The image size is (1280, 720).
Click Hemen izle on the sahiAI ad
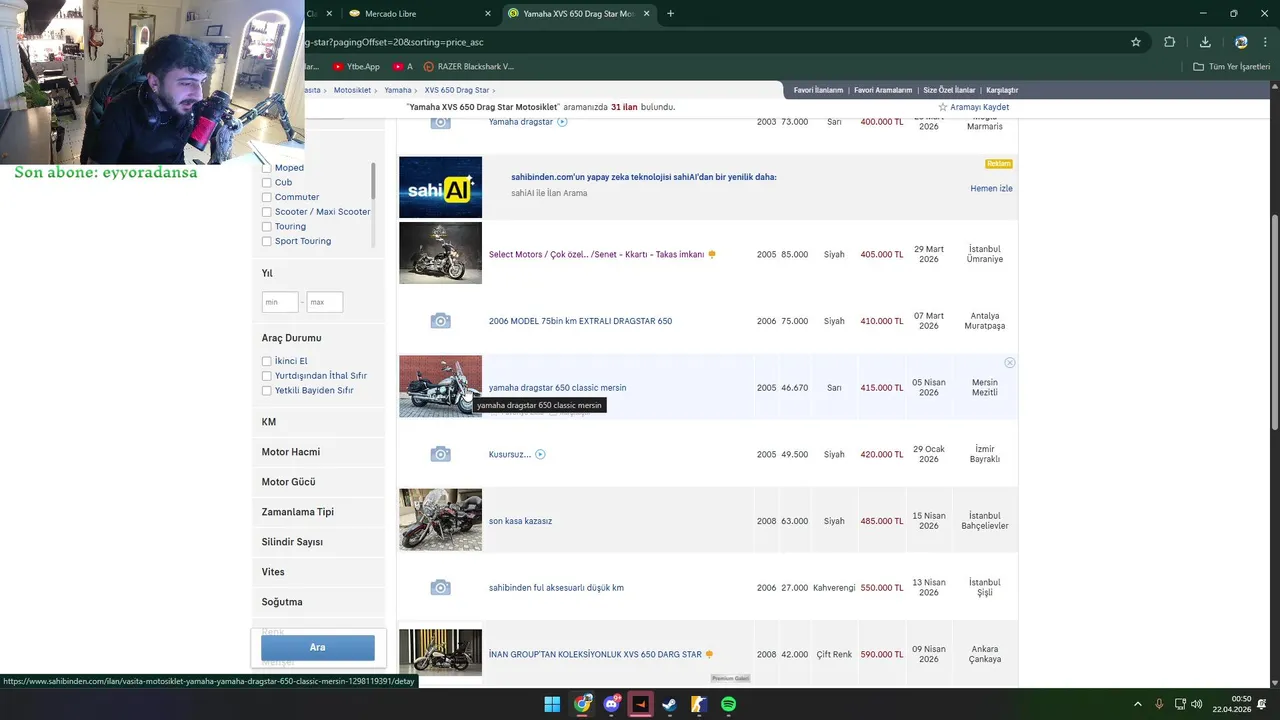[991, 188]
